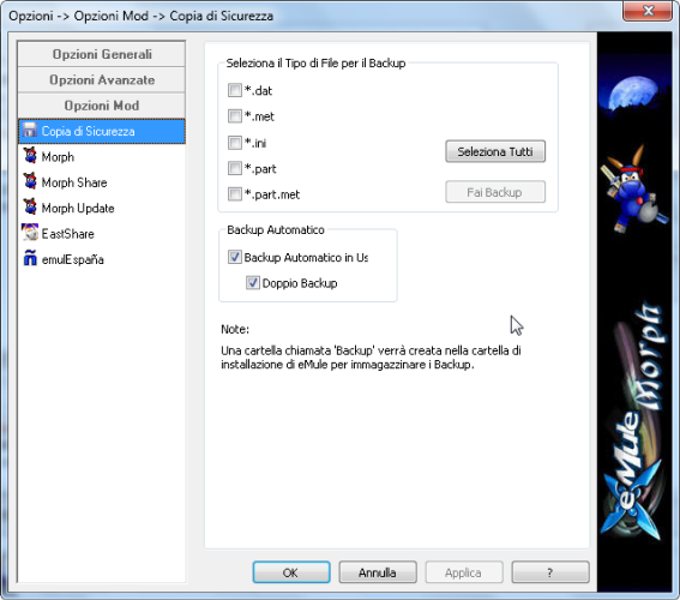
Task: Cancel with the Annulla button
Action: [377, 573]
